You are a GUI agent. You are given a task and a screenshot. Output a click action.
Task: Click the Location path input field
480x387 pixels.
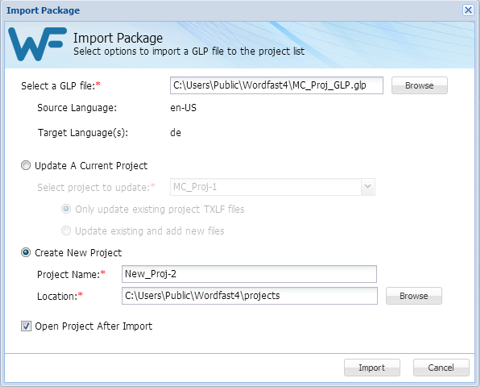click(249, 296)
